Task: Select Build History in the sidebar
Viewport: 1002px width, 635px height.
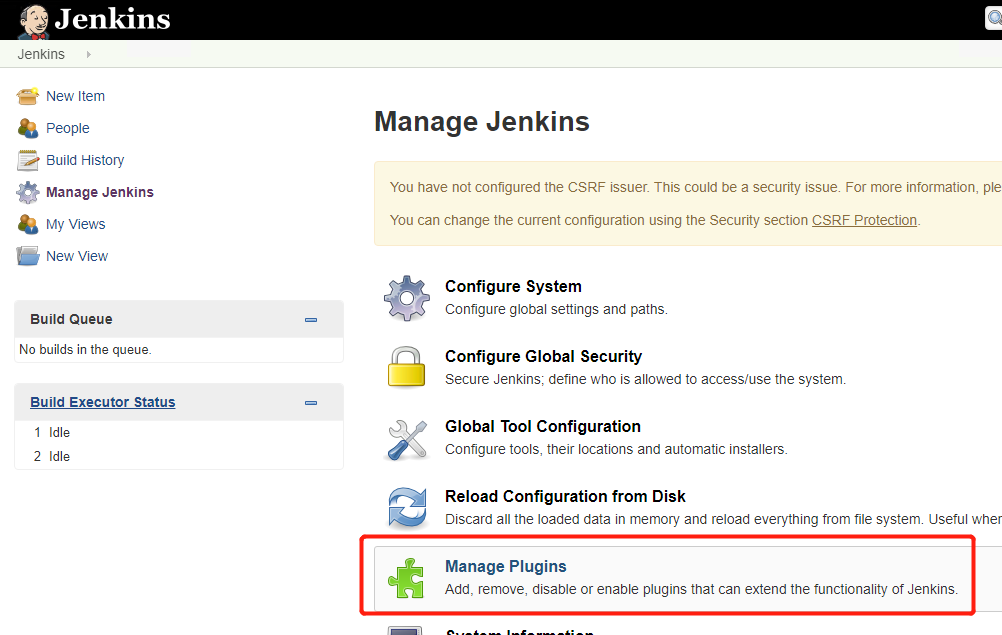Action: click(85, 160)
